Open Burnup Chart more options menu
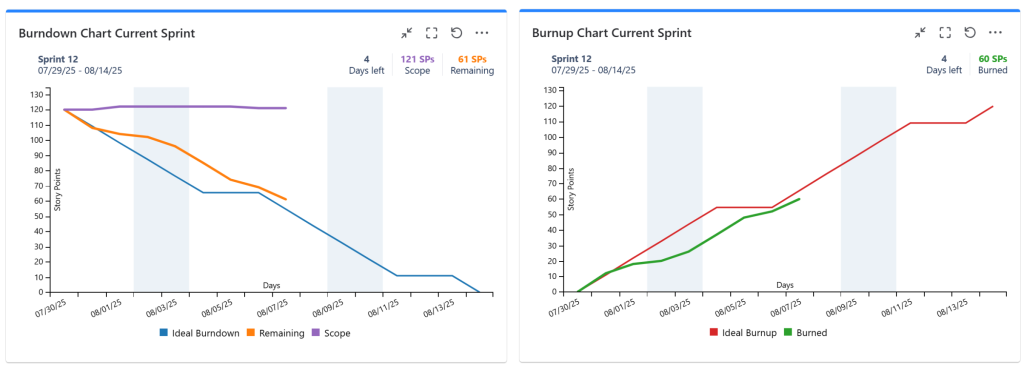1024x367 pixels. [995, 33]
